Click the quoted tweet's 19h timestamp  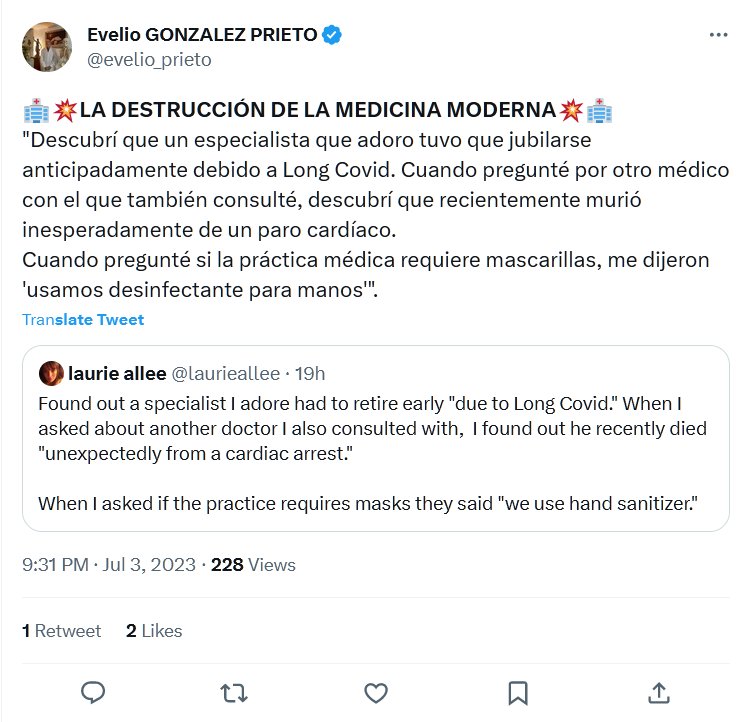point(312,374)
